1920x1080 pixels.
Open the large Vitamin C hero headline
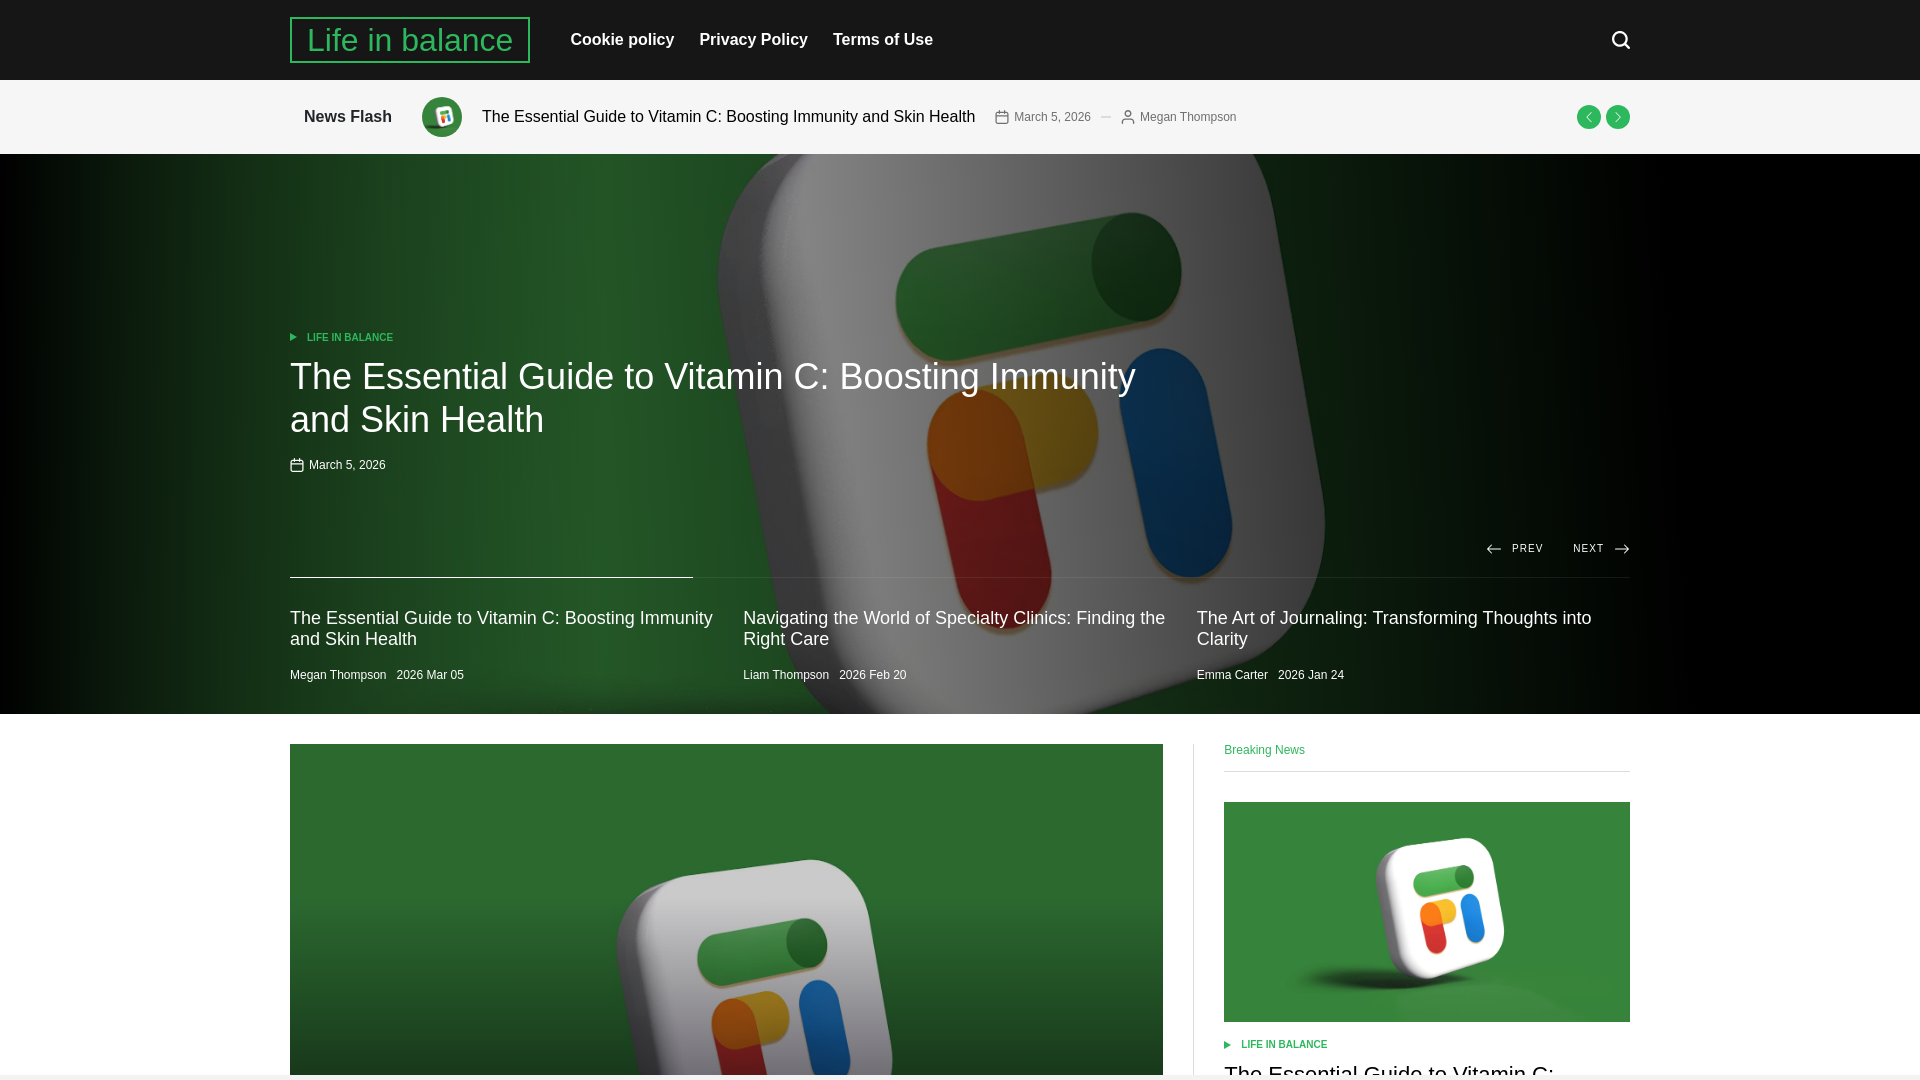coord(712,398)
